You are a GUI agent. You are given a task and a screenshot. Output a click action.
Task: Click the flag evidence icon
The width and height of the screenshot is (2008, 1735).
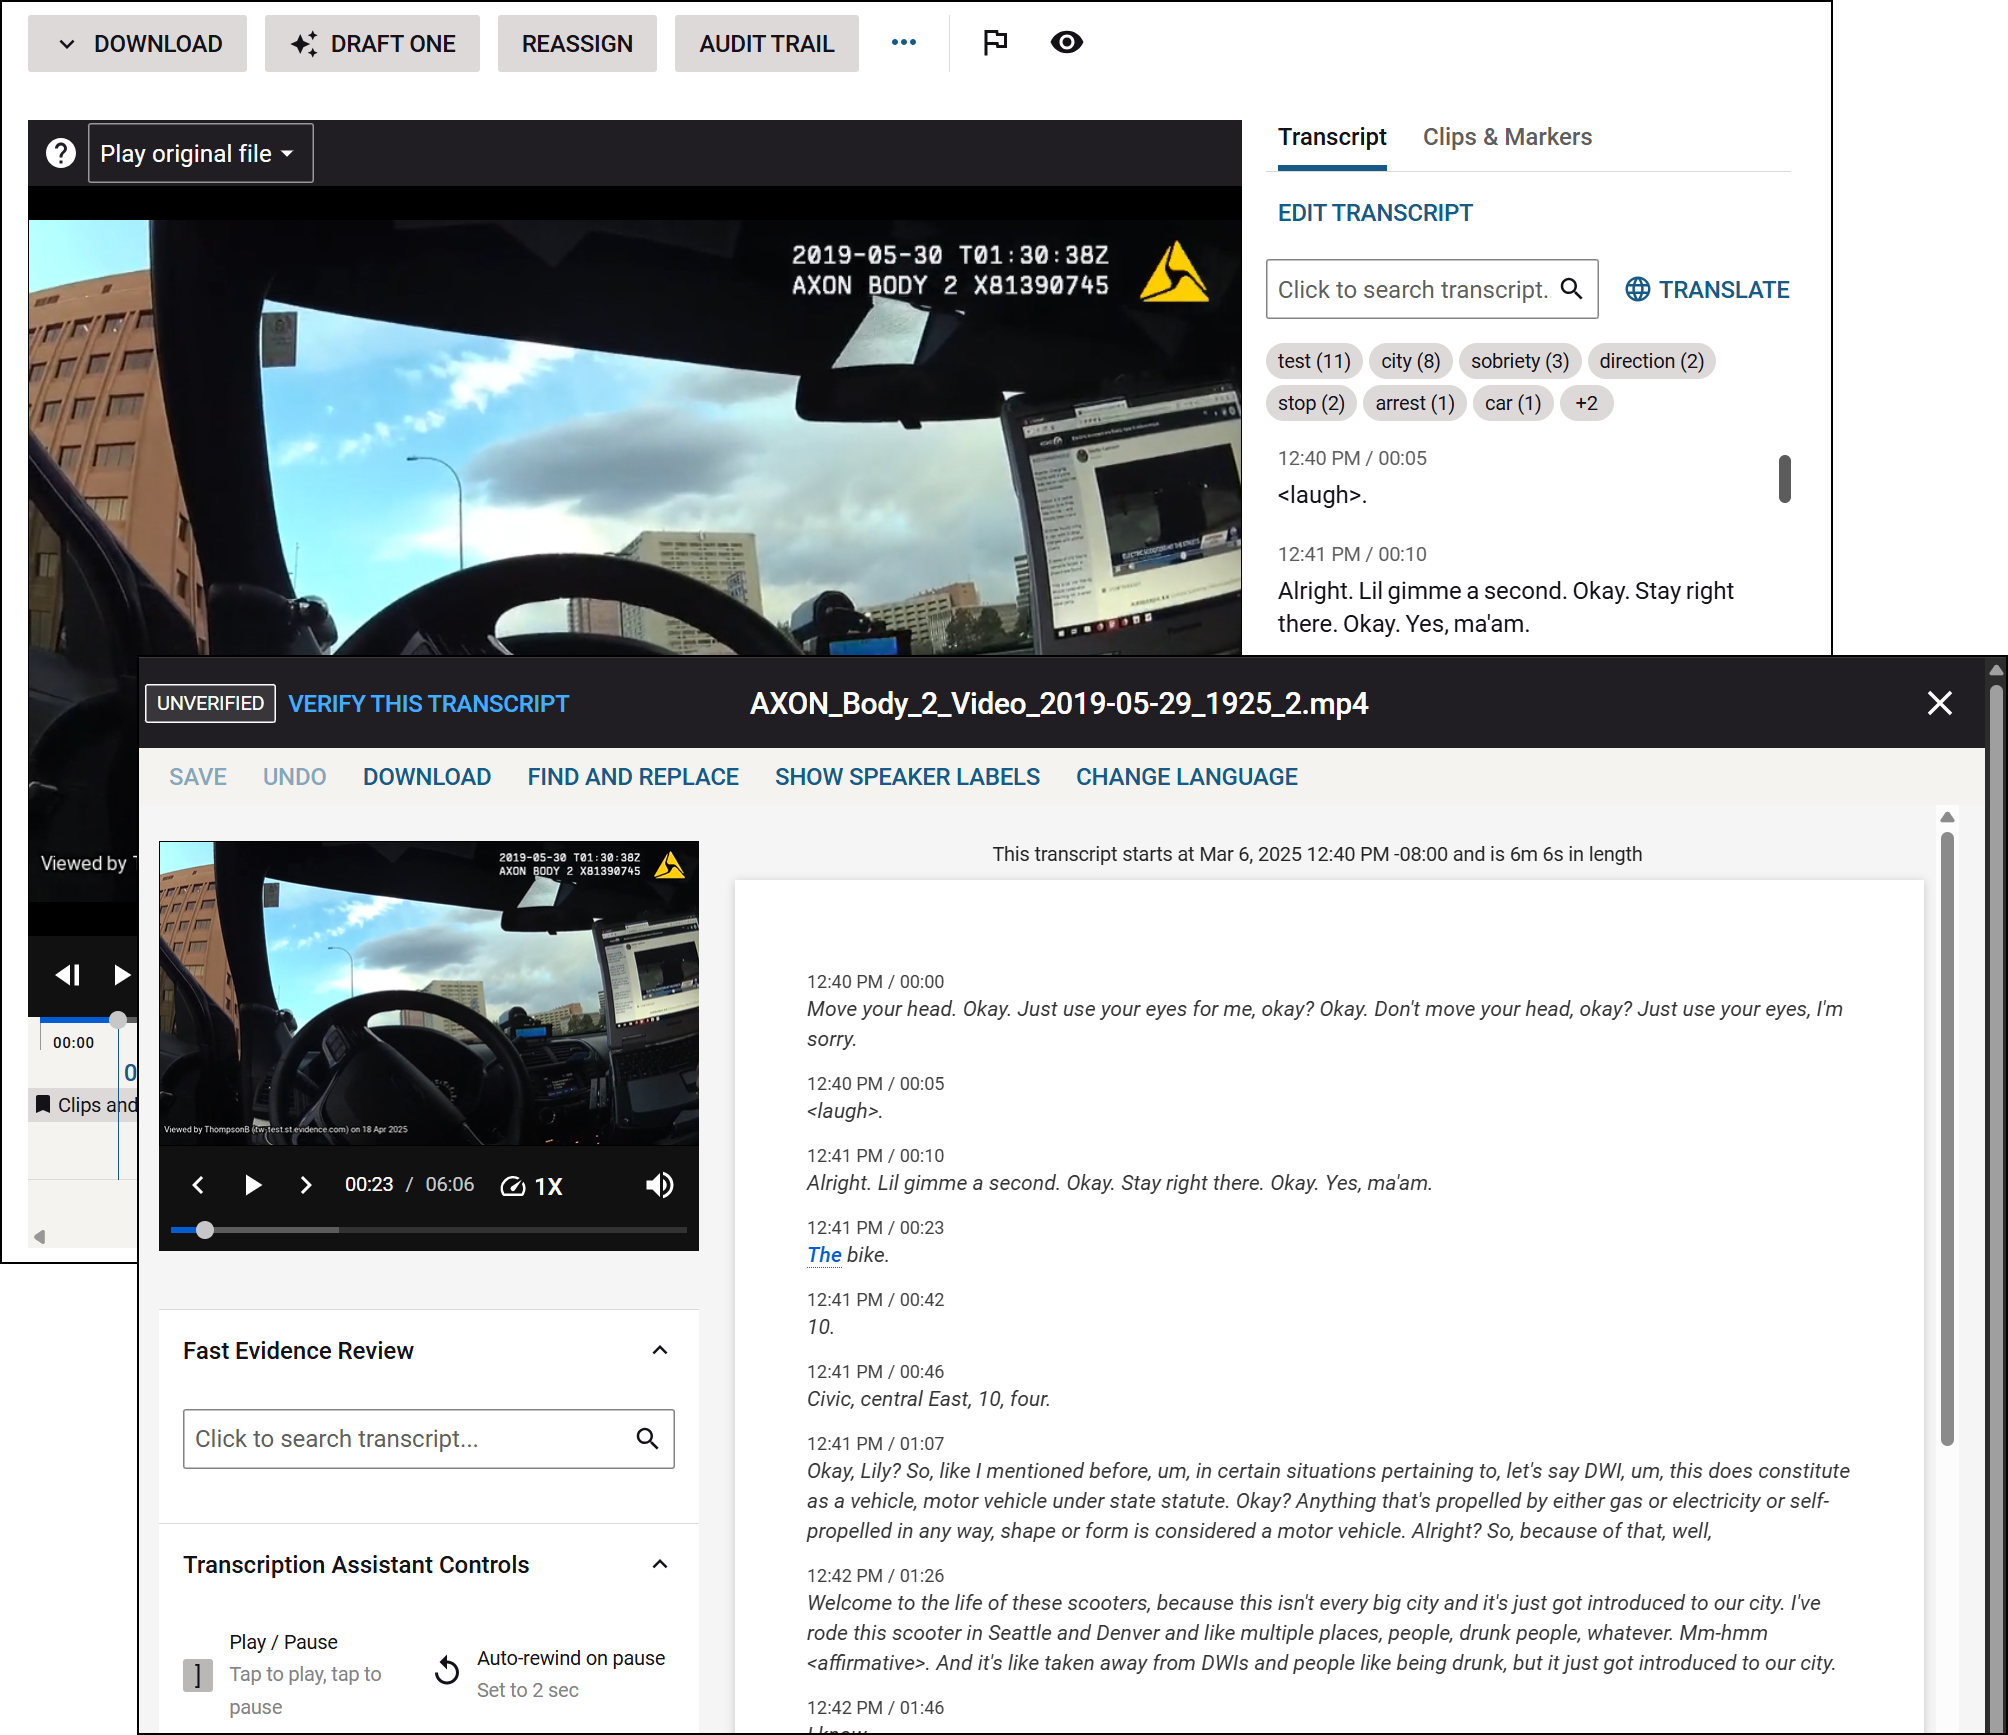995,42
